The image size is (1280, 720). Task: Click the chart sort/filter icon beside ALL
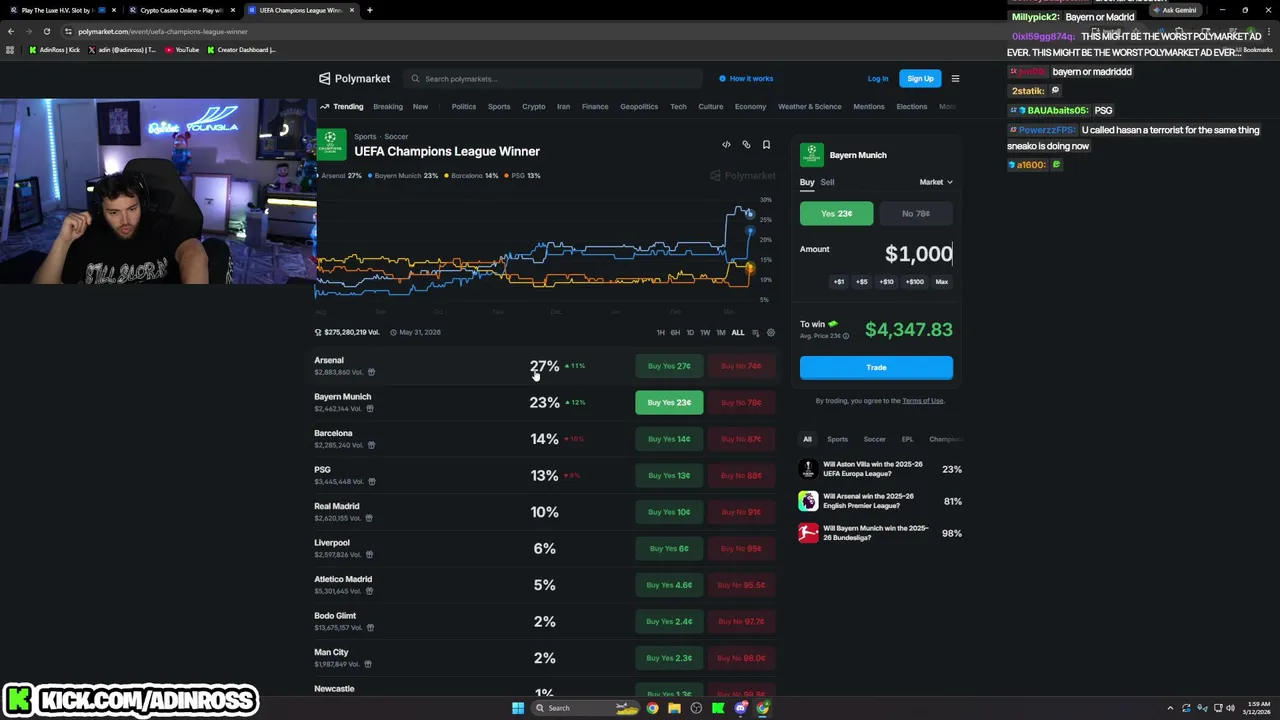click(x=755, y=332)
